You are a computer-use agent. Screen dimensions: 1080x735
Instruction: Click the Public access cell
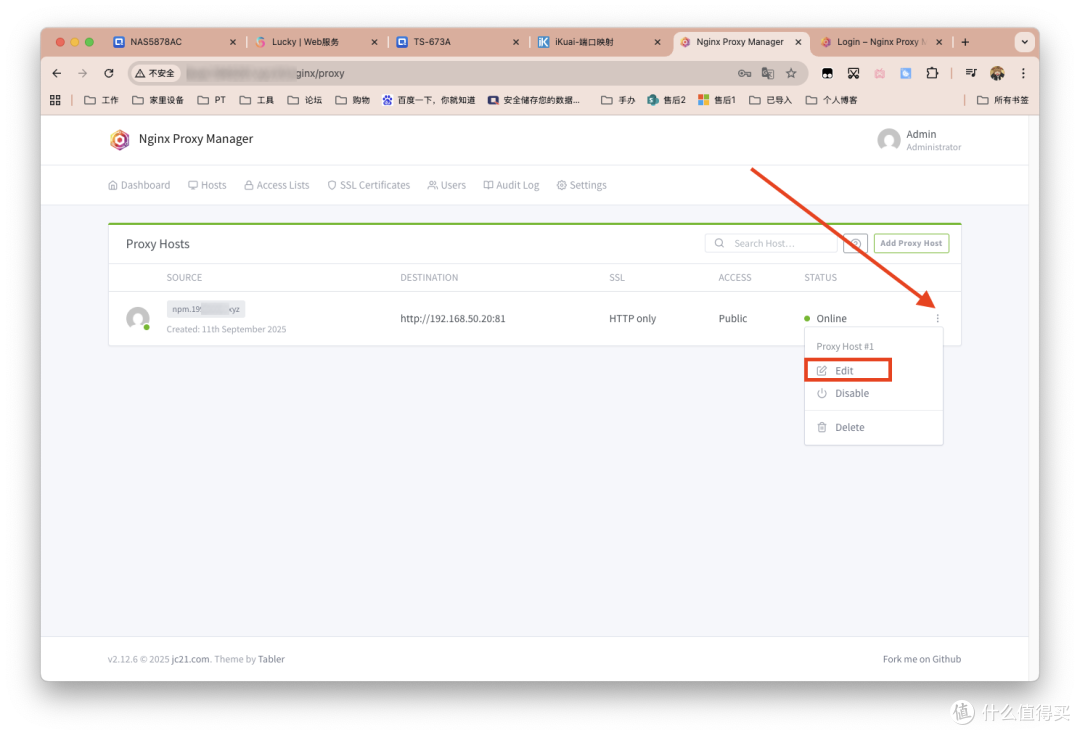tap(732, 318)
